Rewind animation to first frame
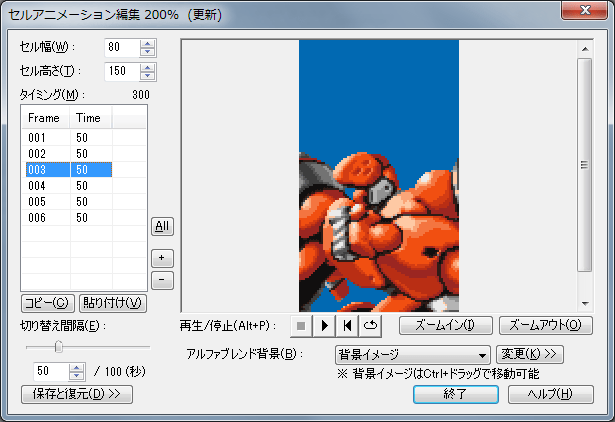Image resolution: width=615 pixels, height=422 pixels. tap(347, 326)
